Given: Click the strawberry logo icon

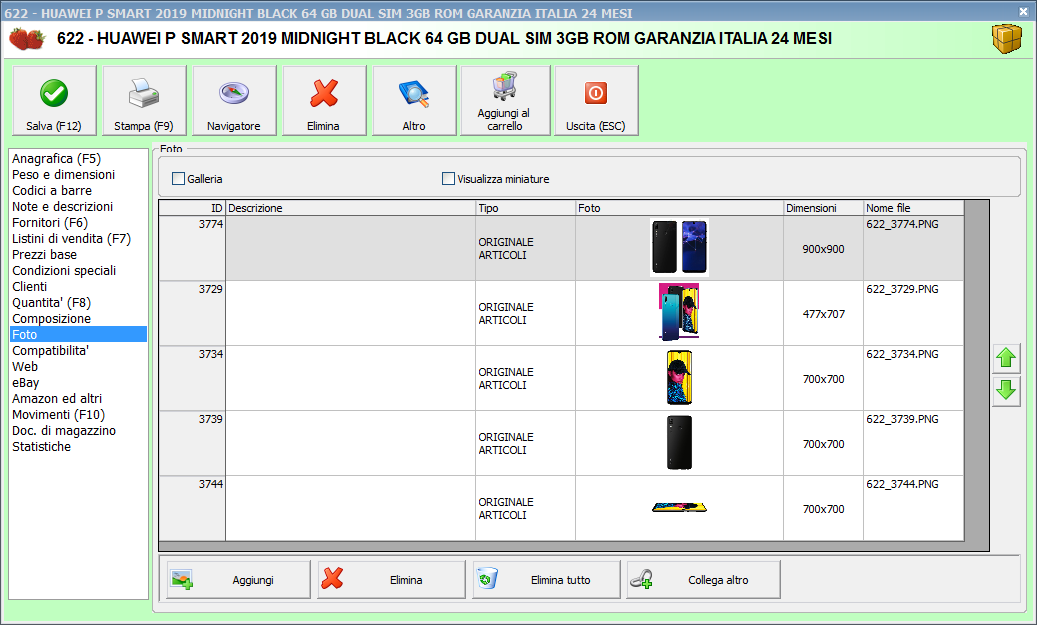Looking at the screenshot, I should coord(26,38).
